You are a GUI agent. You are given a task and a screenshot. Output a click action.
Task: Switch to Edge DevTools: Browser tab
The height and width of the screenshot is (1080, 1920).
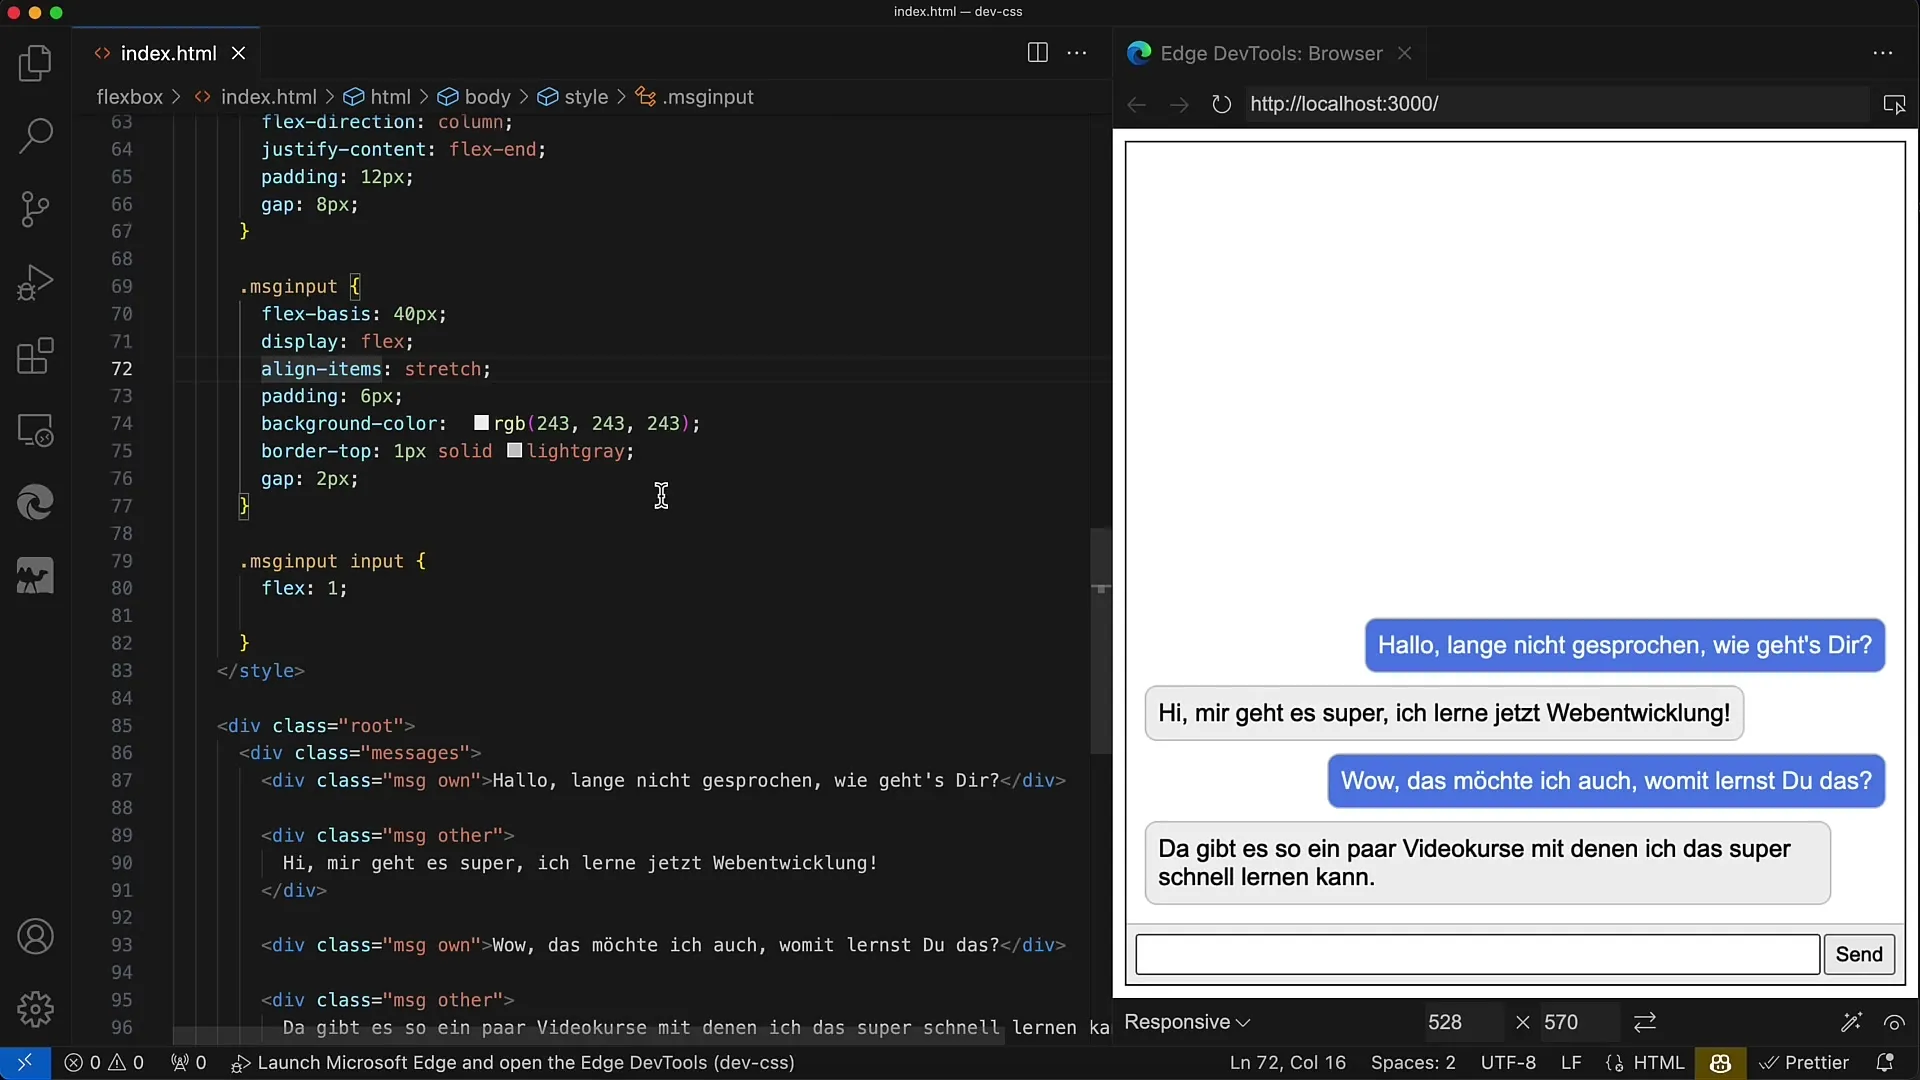[x=1271, y=53]
